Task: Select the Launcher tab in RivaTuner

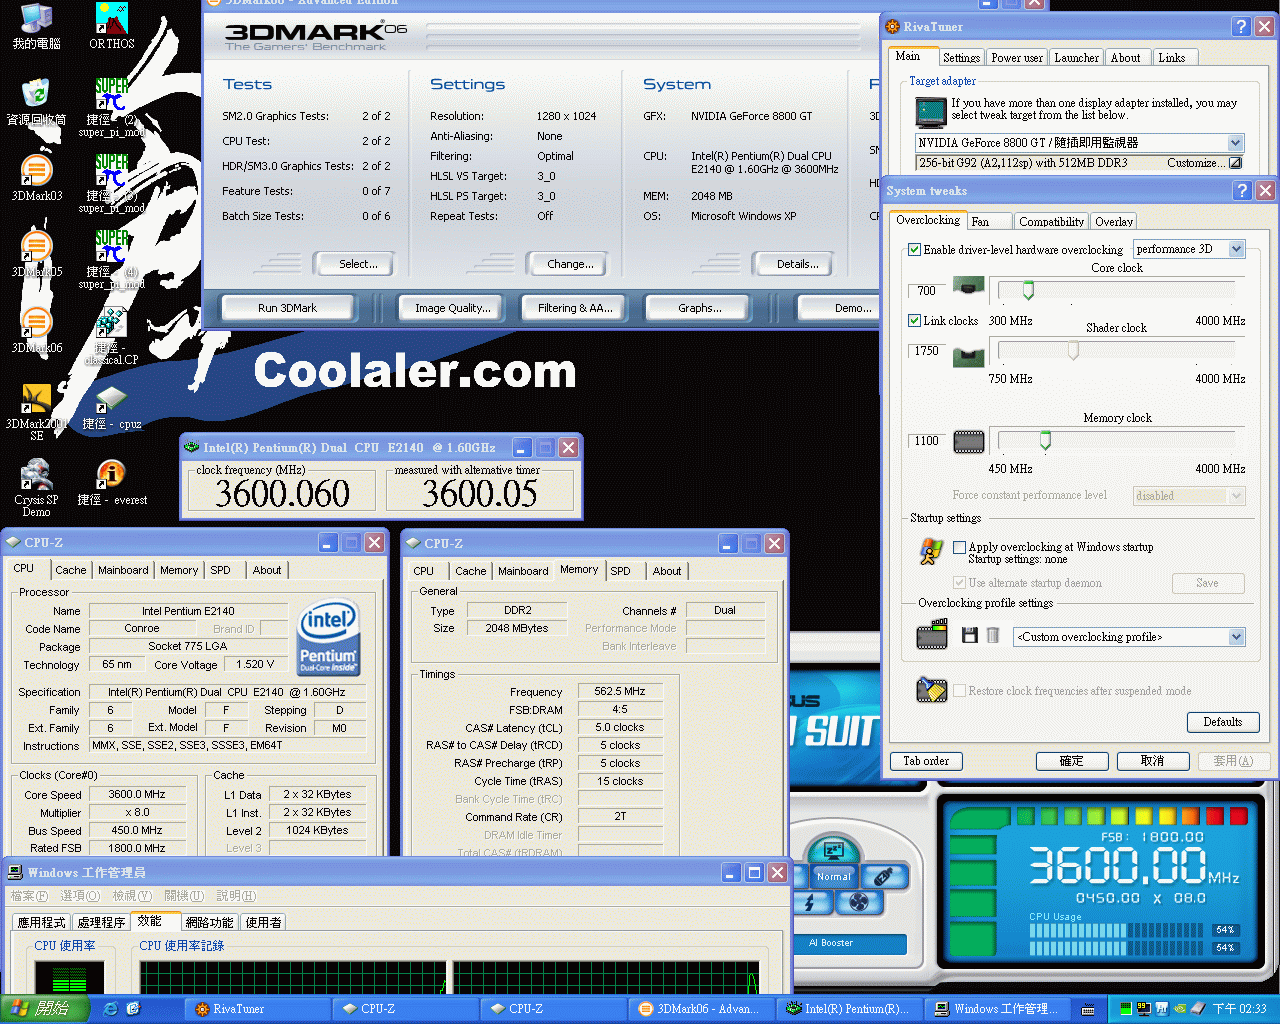Action: [1076, 58]
